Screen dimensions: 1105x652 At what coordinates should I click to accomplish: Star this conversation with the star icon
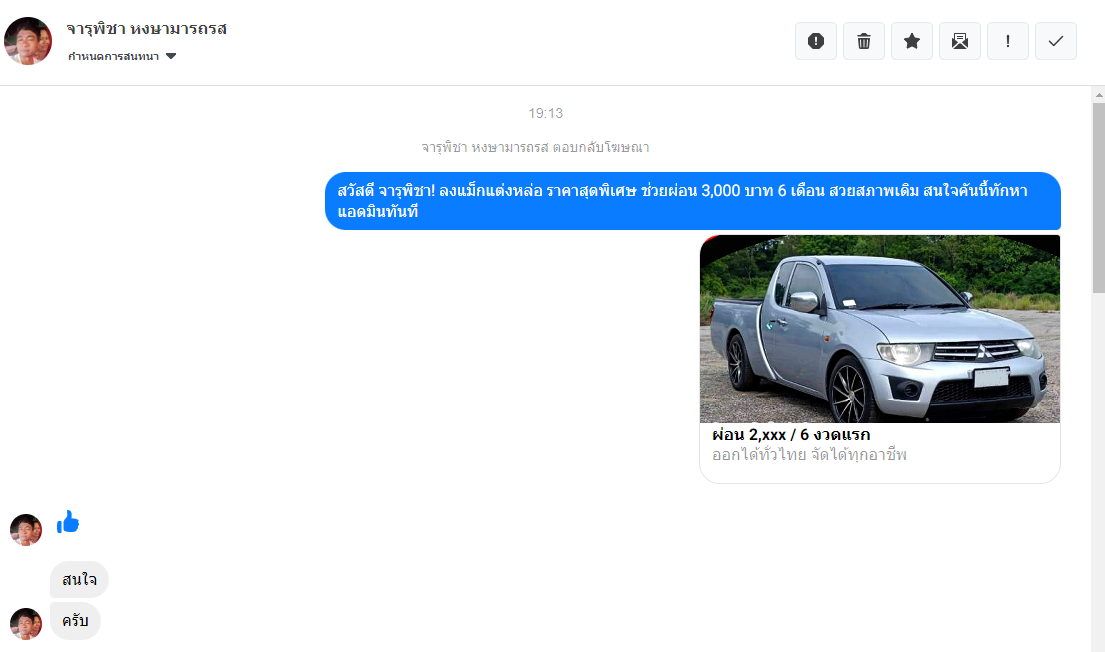point(911,41)
